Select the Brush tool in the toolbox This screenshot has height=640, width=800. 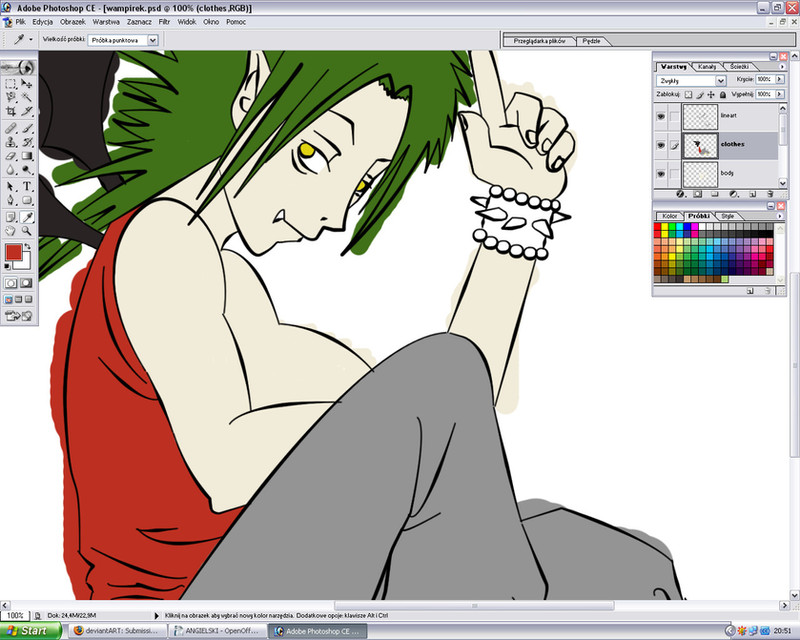(27, 128)
